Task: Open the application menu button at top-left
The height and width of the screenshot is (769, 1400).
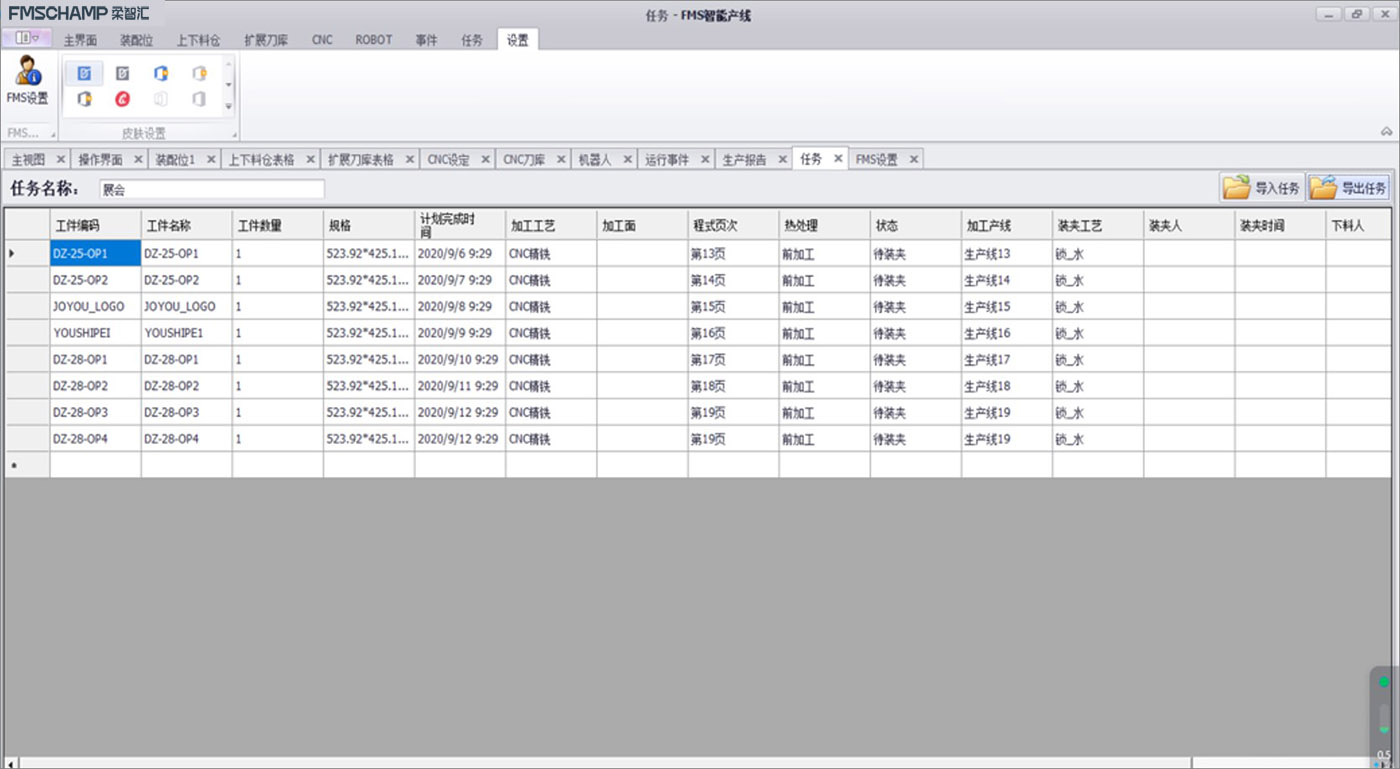Action: [27, 38]
